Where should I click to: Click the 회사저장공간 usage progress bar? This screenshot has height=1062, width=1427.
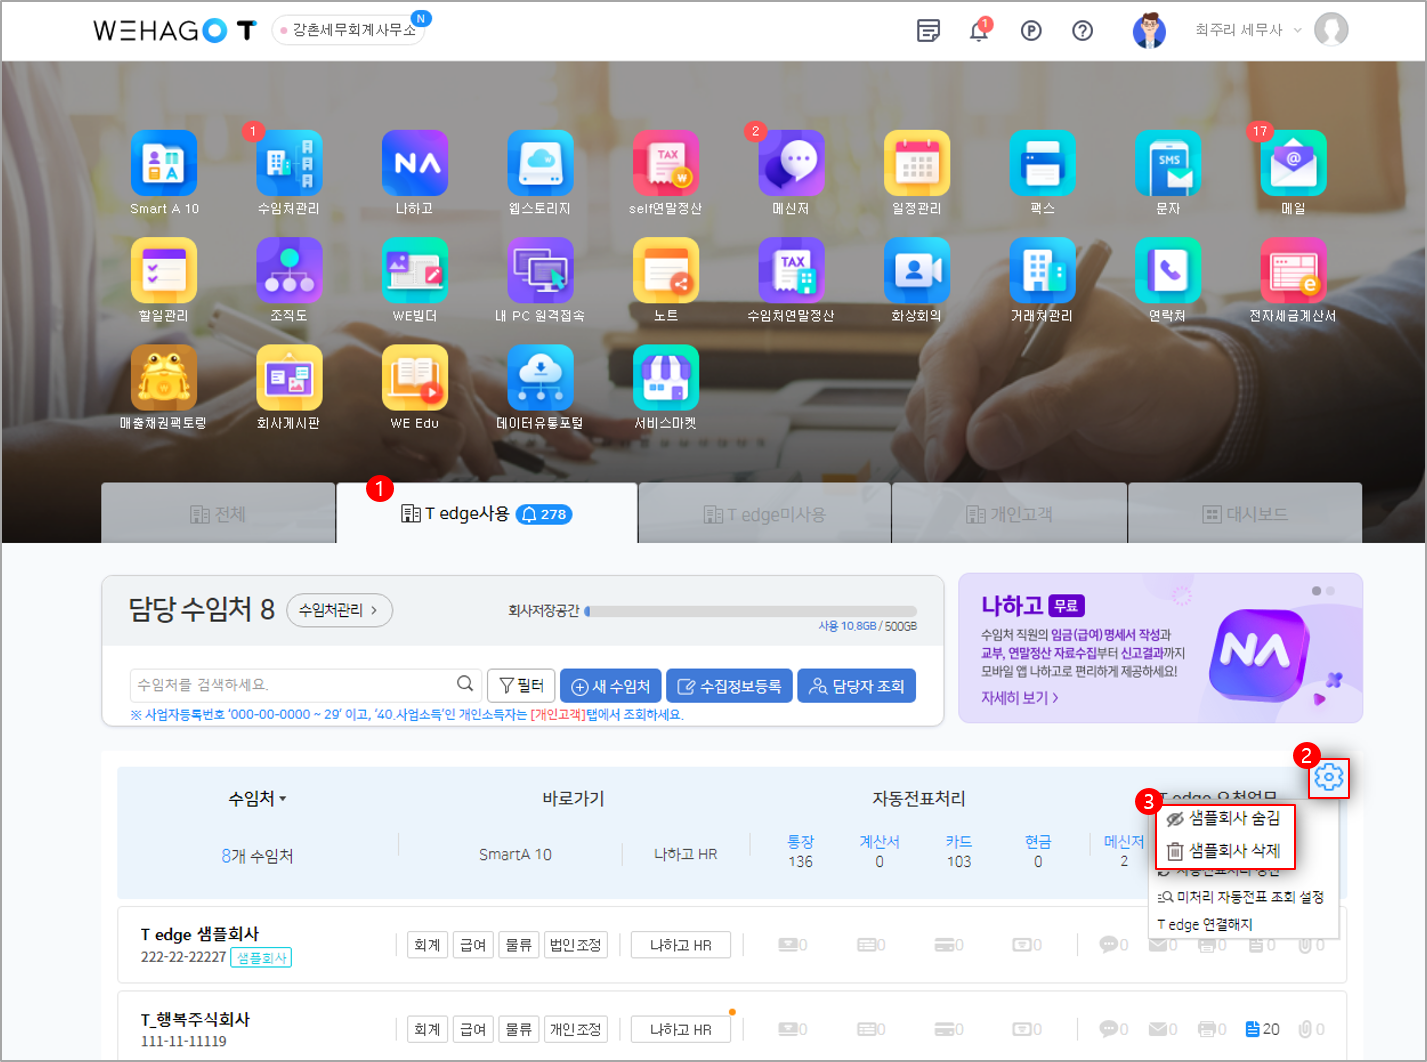tap(751, 611)
